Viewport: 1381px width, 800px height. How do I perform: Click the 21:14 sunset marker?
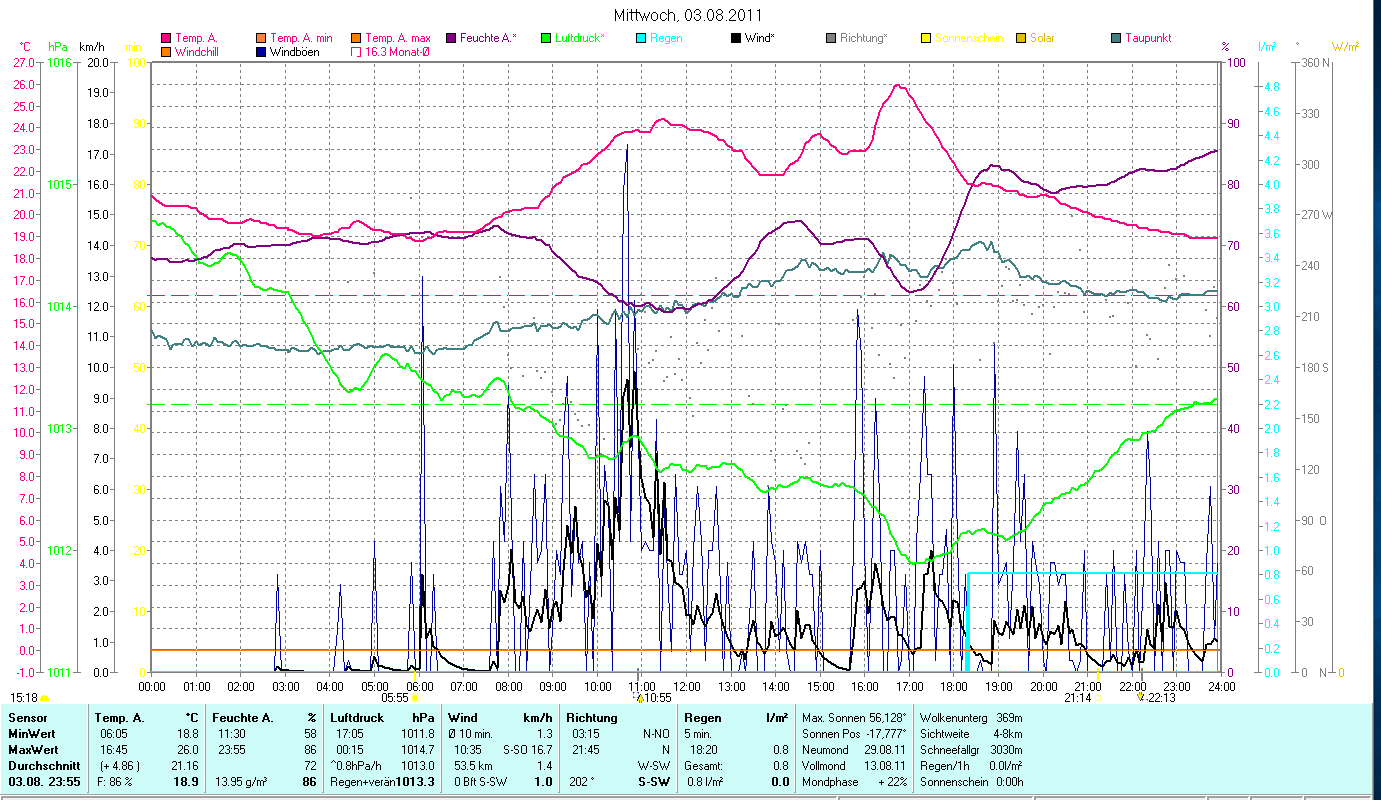click(x=1097, y=698)
